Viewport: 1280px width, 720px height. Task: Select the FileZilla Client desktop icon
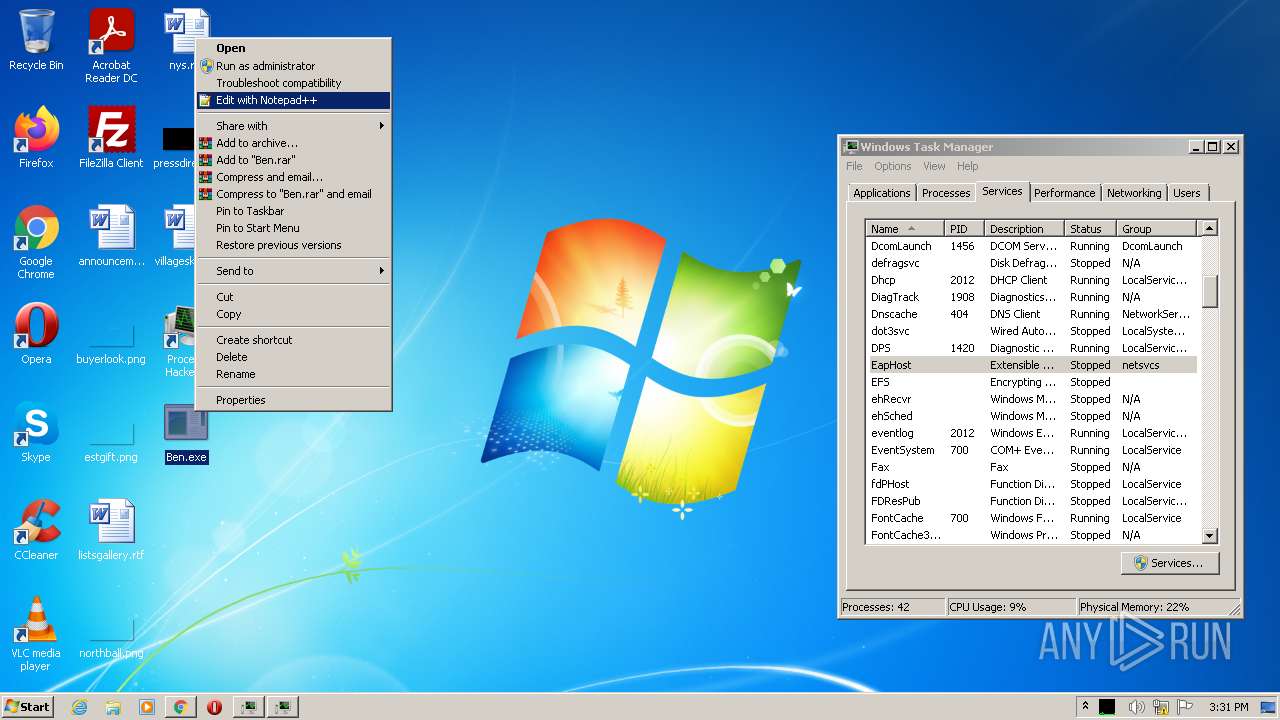click(x=111, y=137)
